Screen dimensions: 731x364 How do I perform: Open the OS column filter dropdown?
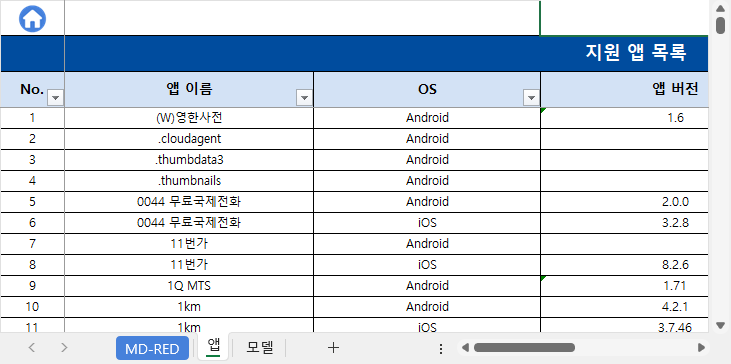531,98
